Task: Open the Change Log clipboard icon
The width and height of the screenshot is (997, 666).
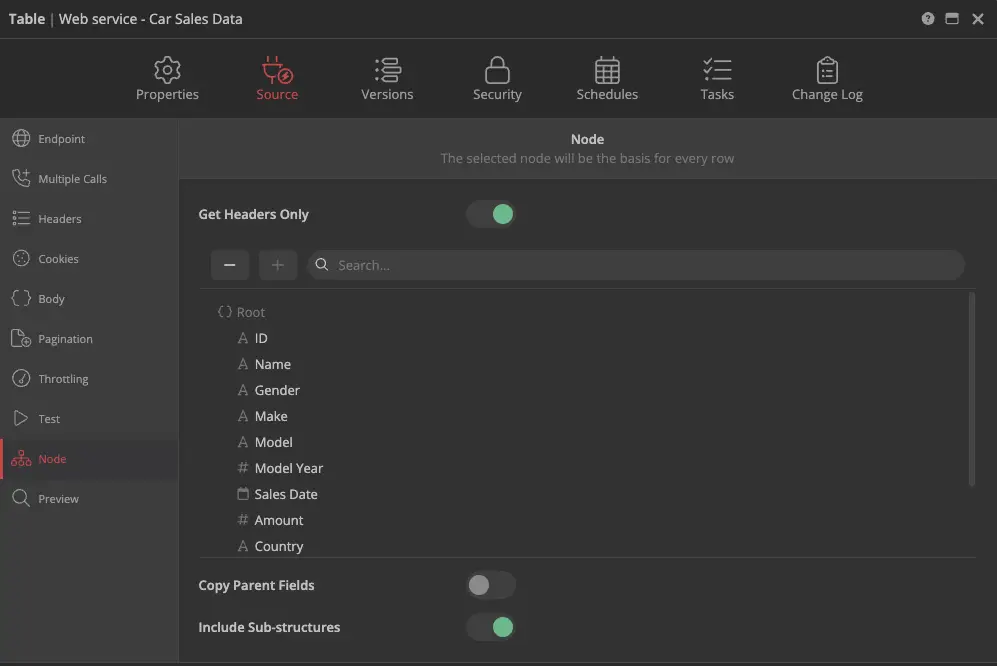Action: click(827, 70)
